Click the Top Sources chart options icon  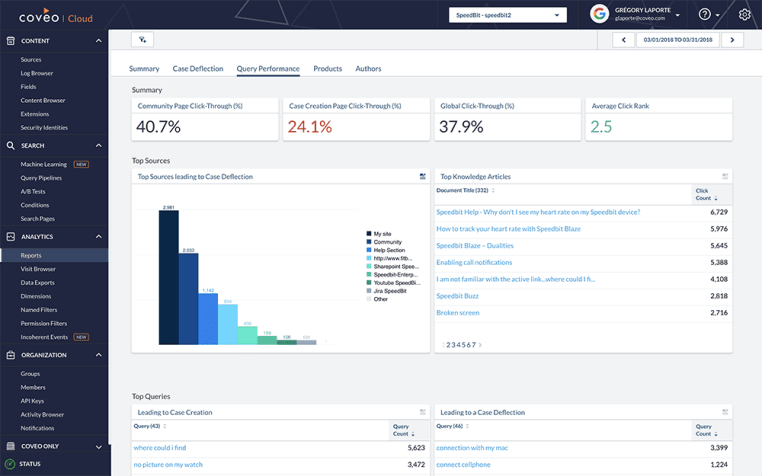pos(423,177)
